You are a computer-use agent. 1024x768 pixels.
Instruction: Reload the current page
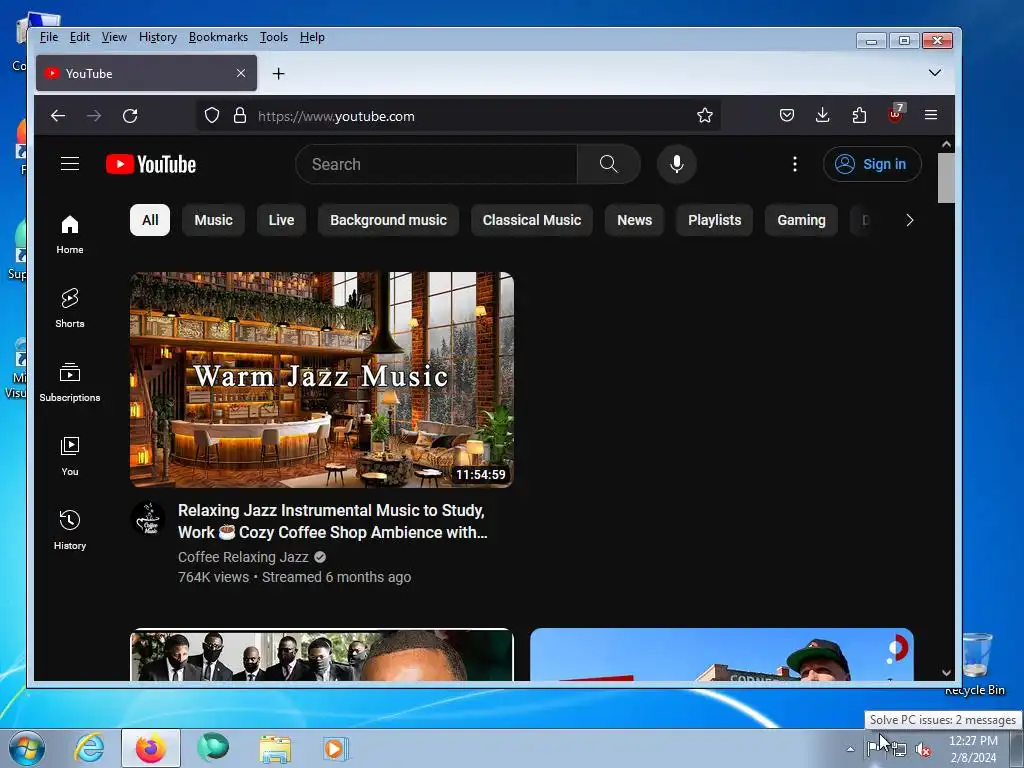pos(130,116)
